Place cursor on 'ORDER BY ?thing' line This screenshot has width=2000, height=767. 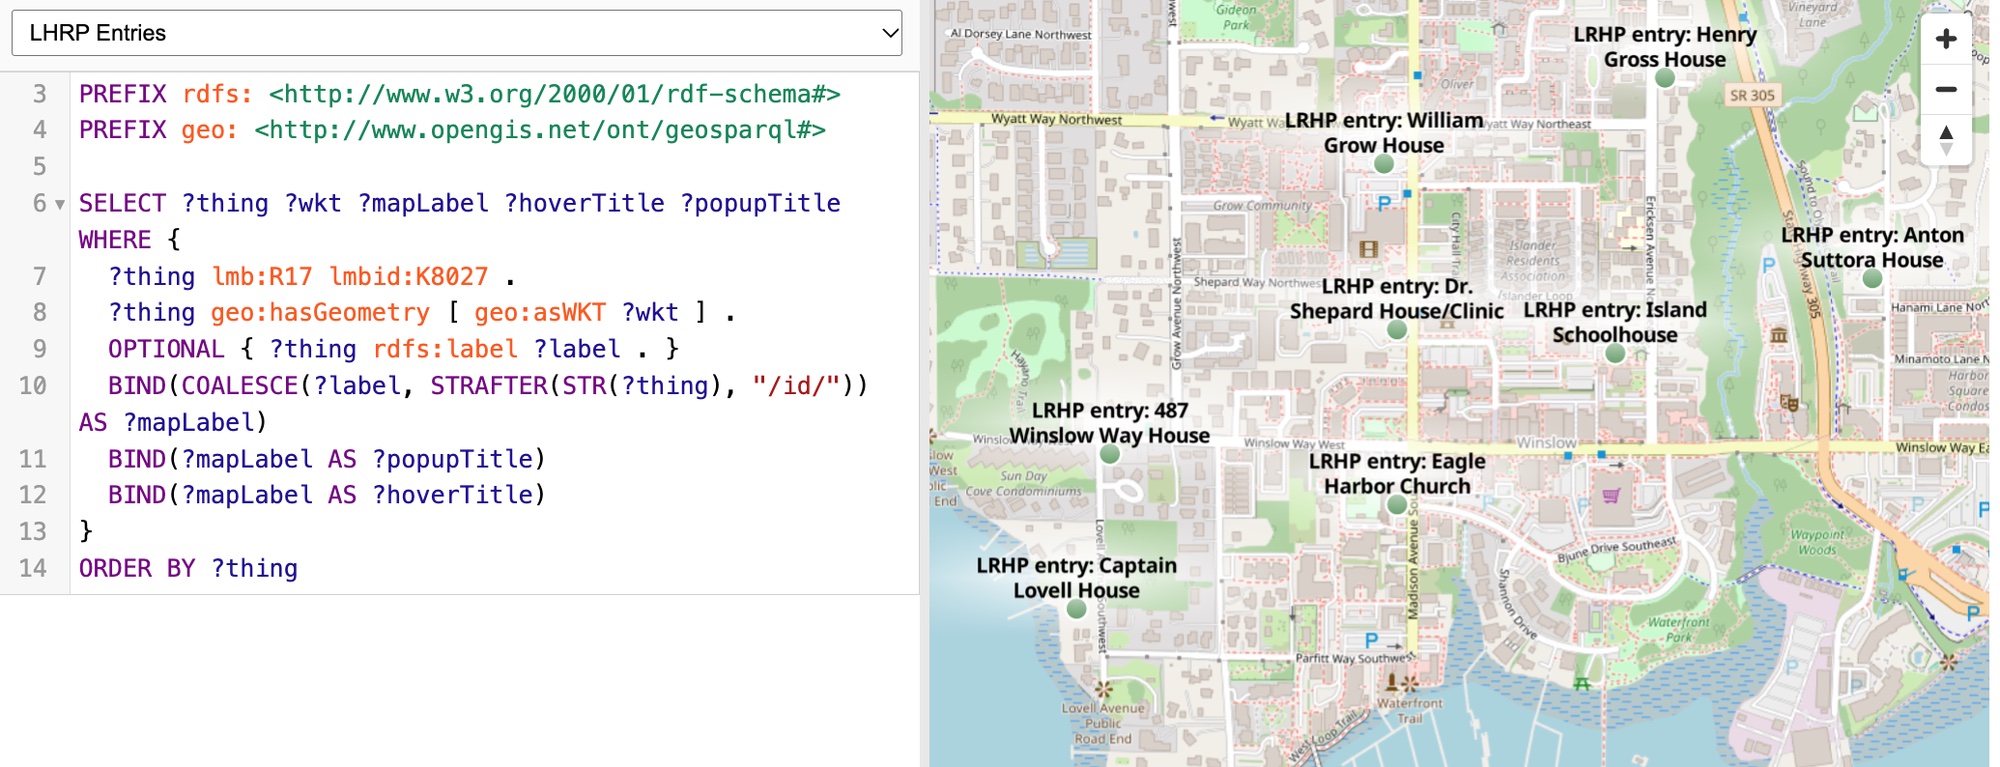click(188, 568)
